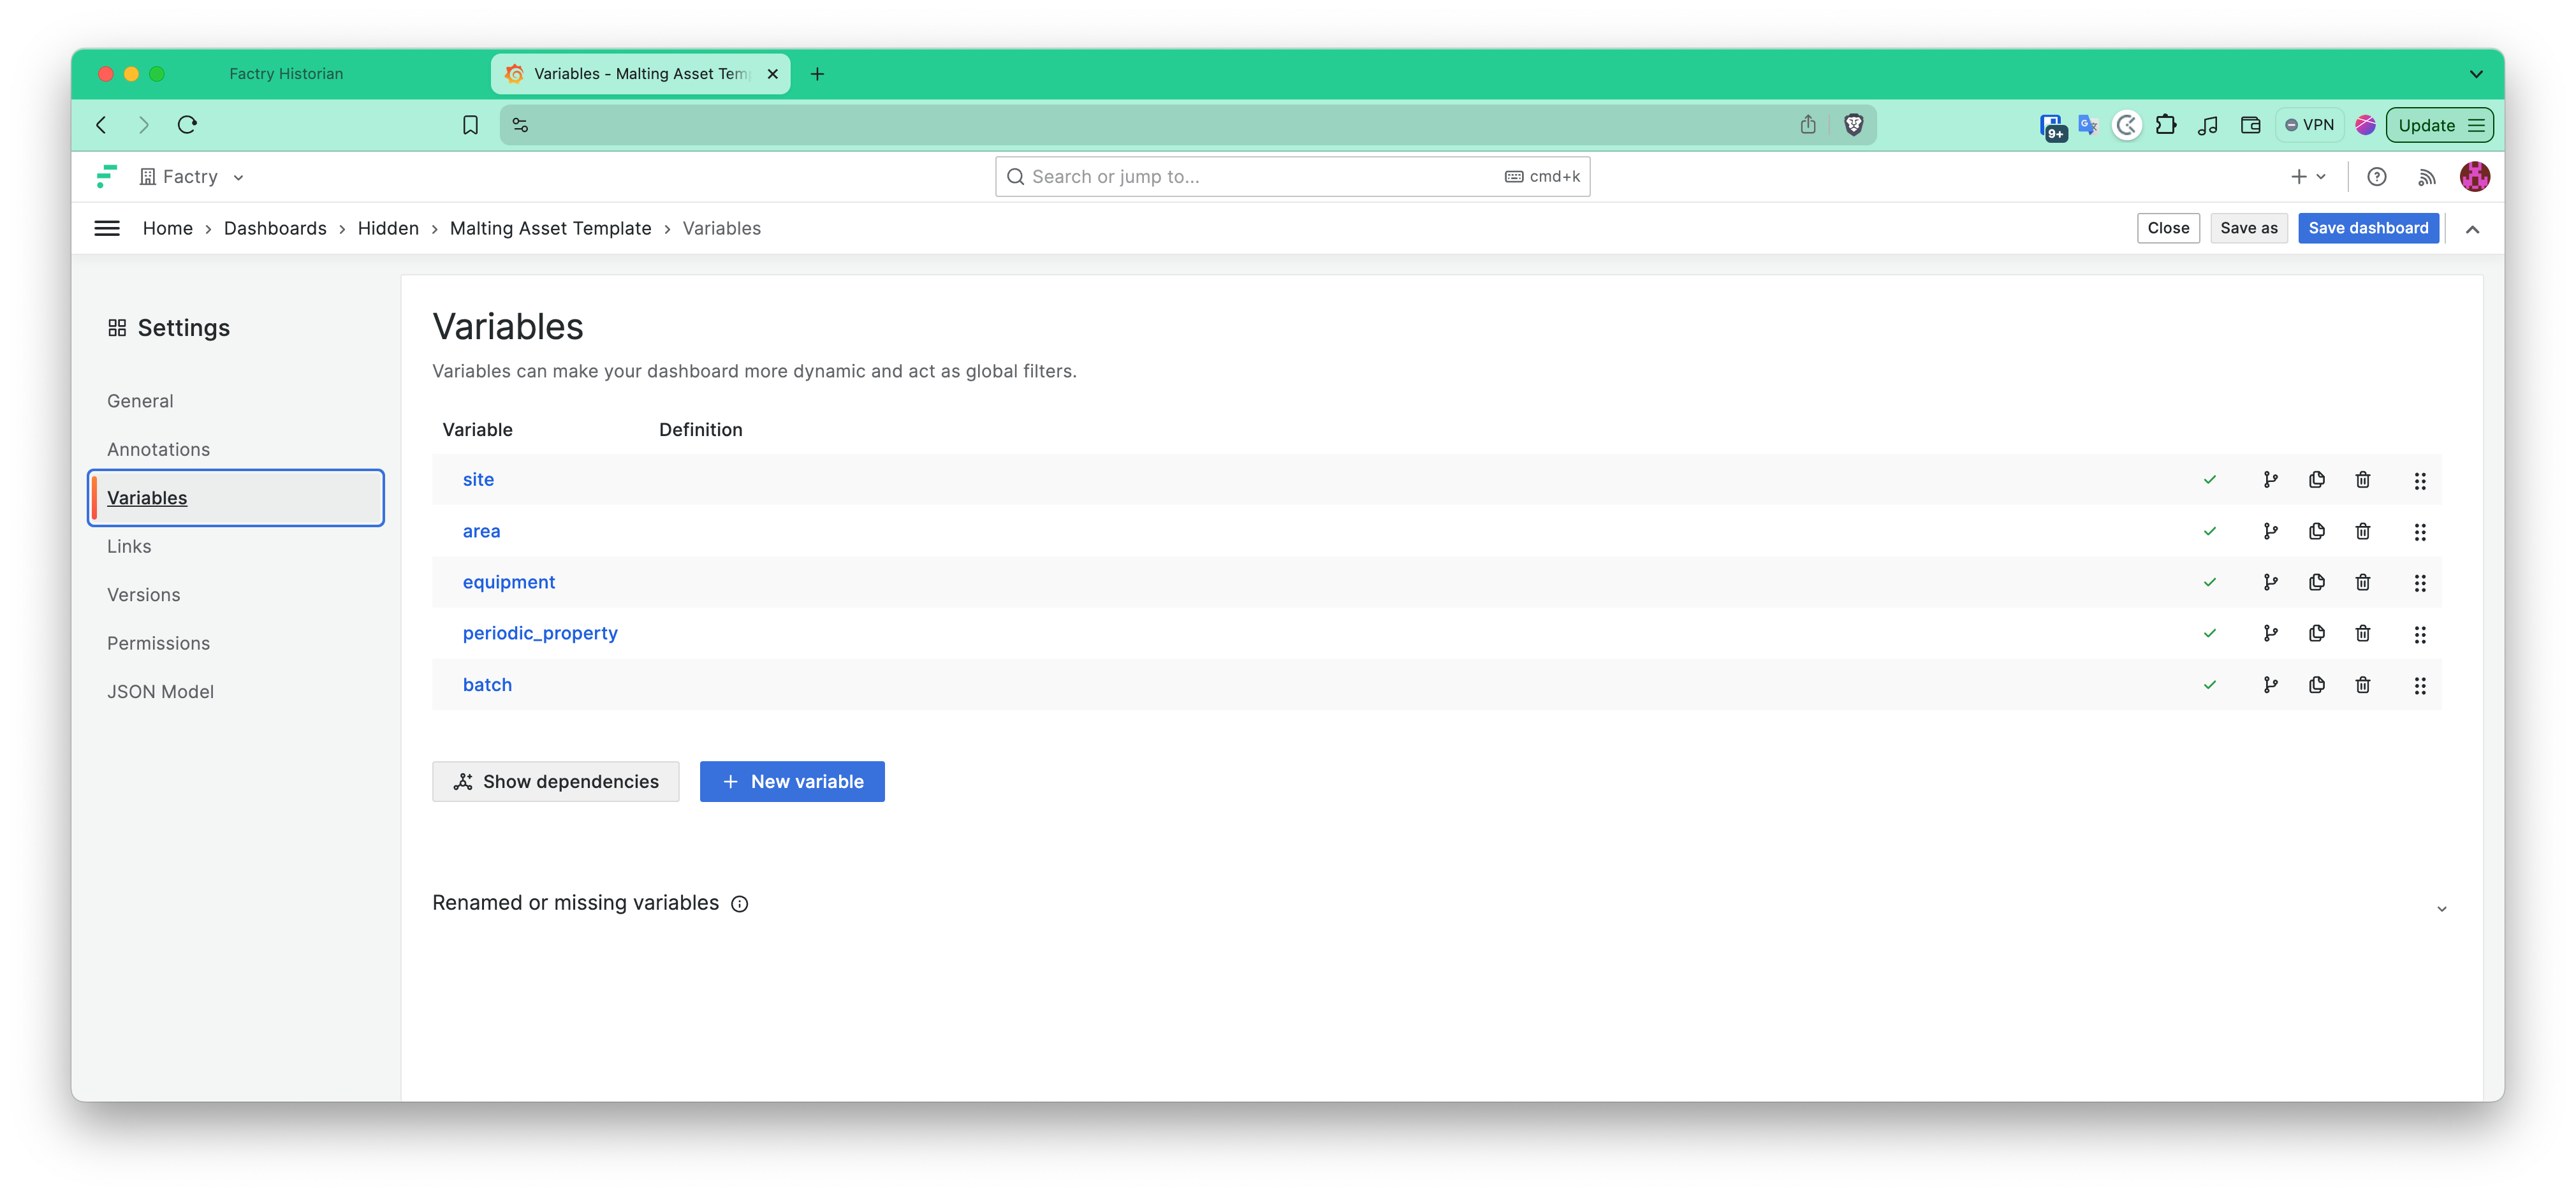
Task: Click the Show dependencies button
Action: [x=555, y=782]
